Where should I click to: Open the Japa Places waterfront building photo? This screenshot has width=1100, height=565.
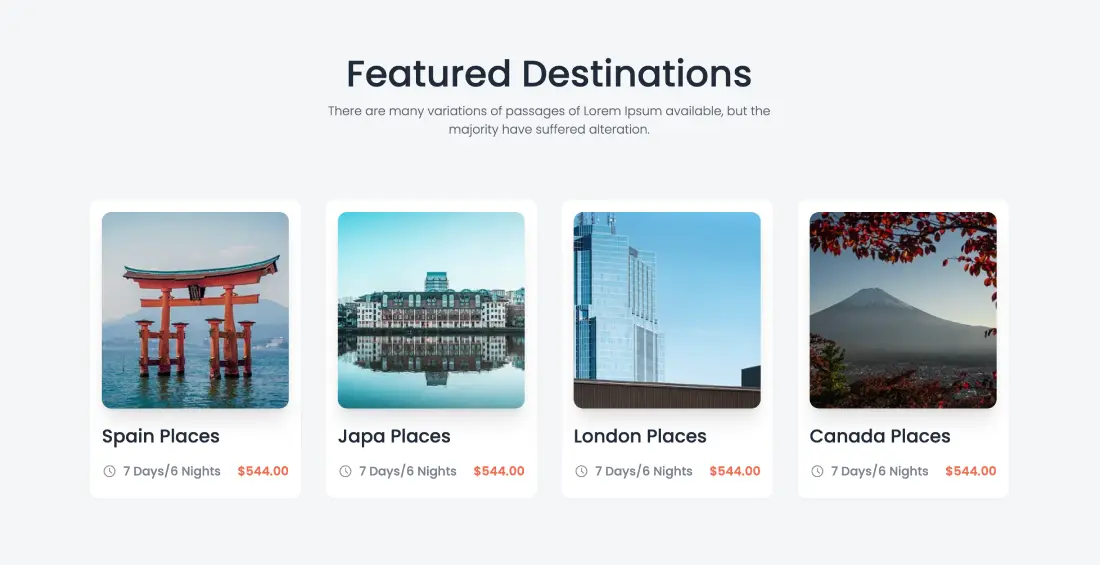(431, 310)
